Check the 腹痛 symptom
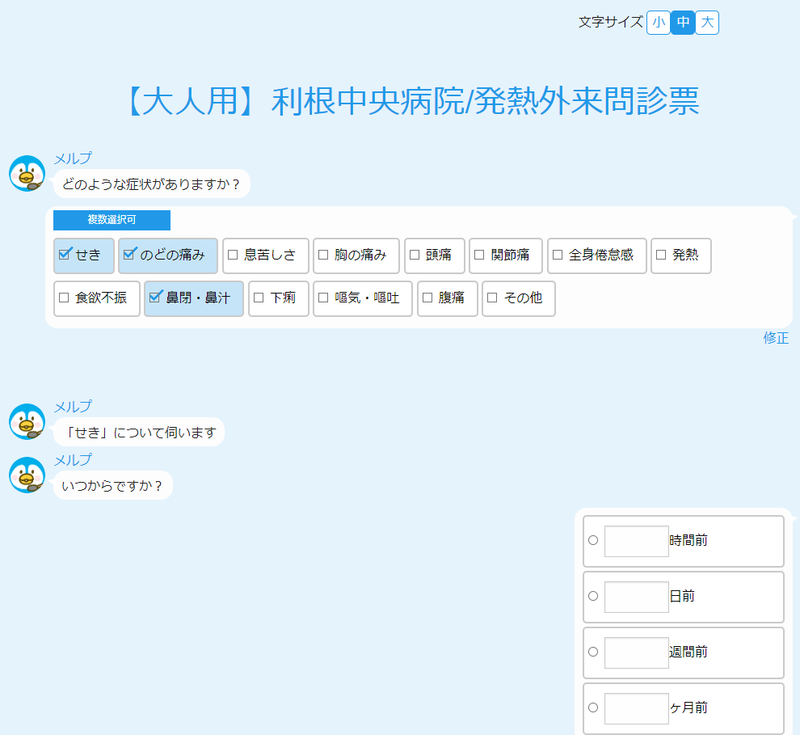This screenshot has width=800, height=735. 447,298
